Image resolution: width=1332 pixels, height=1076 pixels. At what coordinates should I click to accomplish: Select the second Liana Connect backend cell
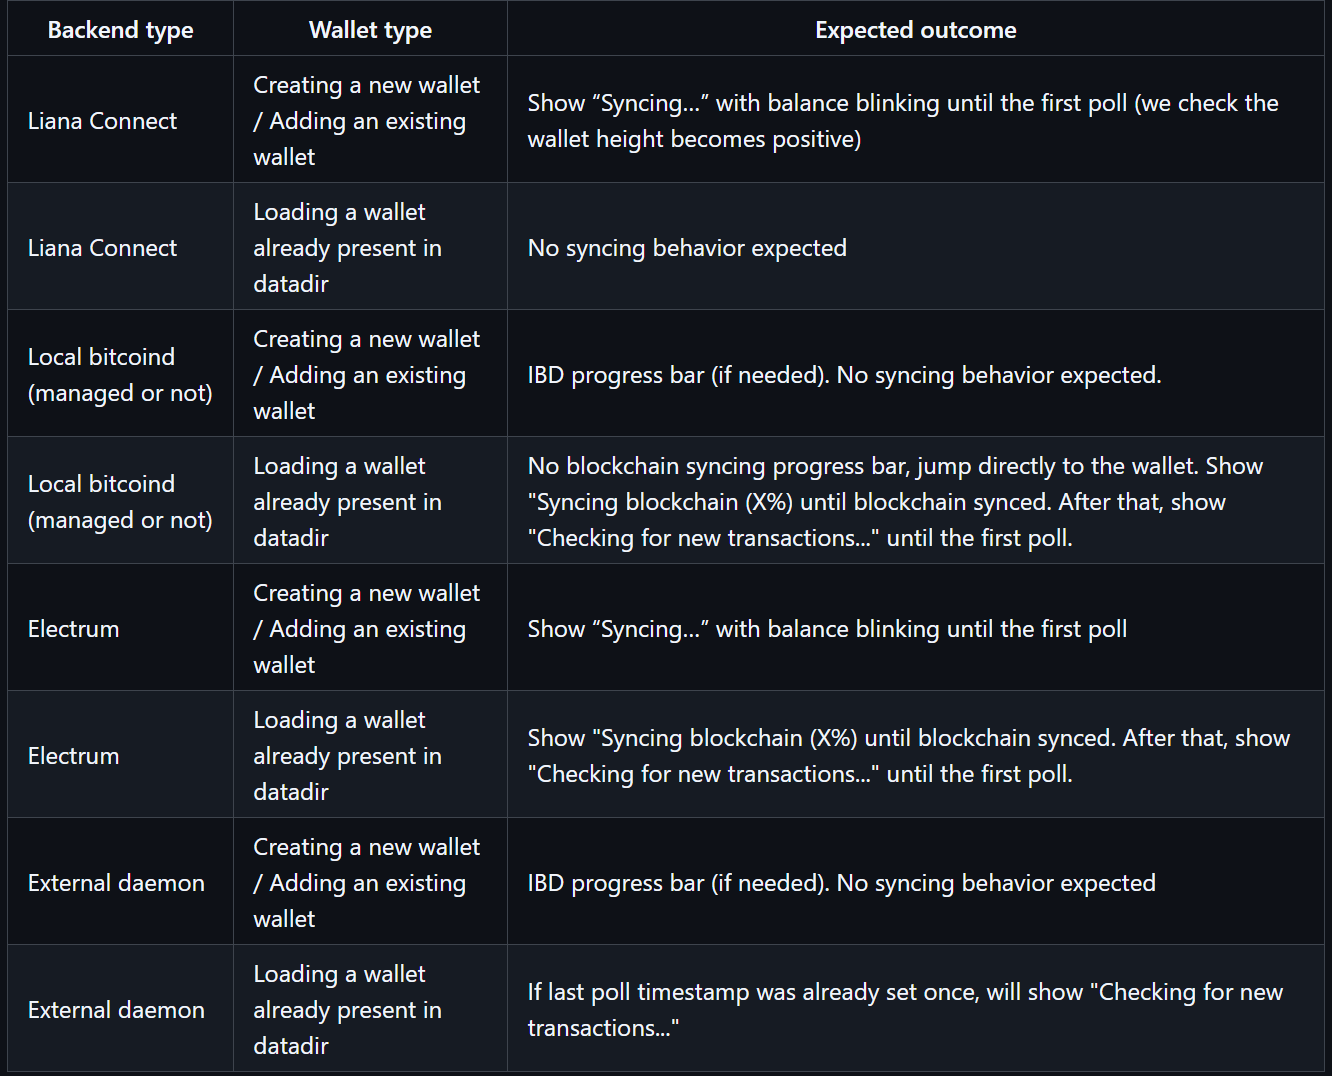coord(120,247)
